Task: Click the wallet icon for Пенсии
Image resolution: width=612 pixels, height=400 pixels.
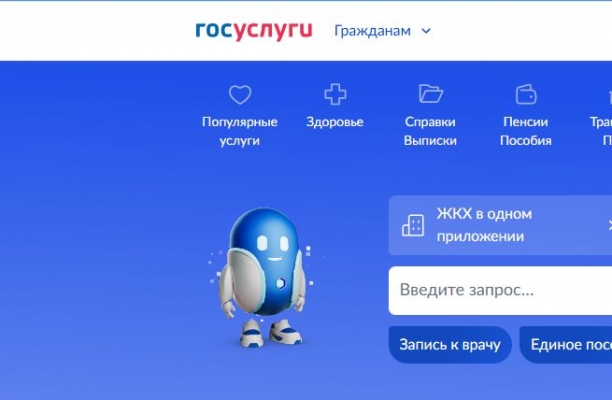Action: (526, 94)
